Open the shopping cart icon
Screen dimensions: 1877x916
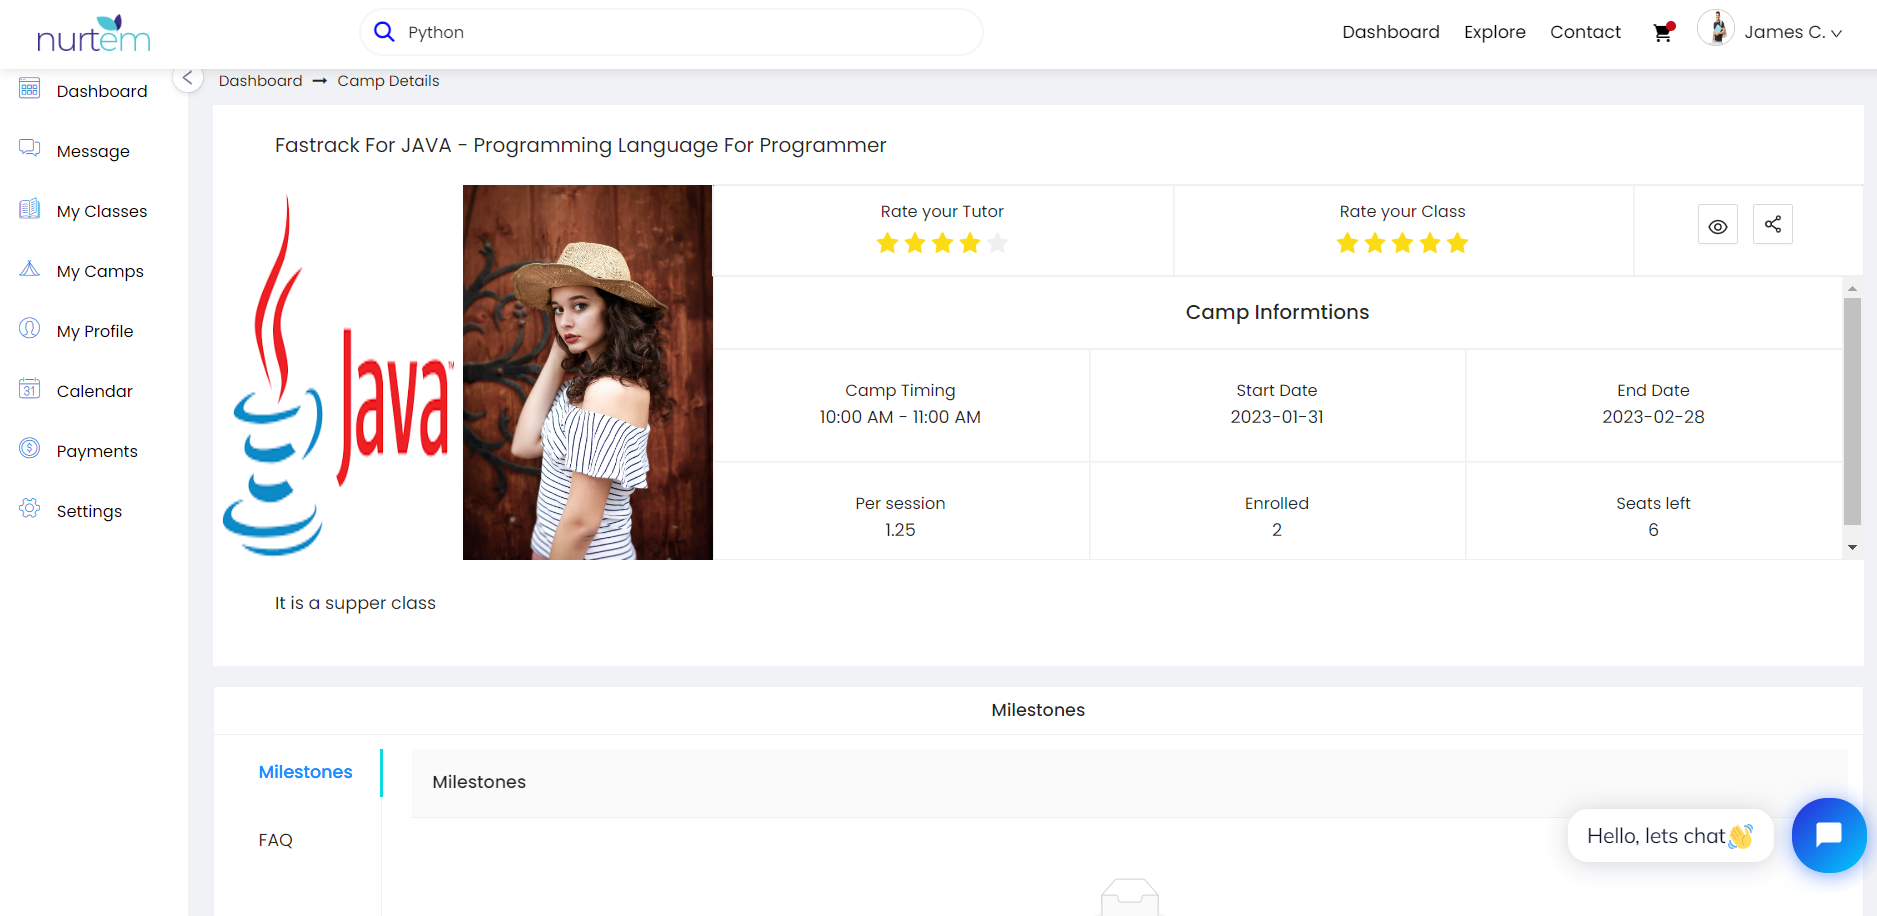tap(1662, 32)
